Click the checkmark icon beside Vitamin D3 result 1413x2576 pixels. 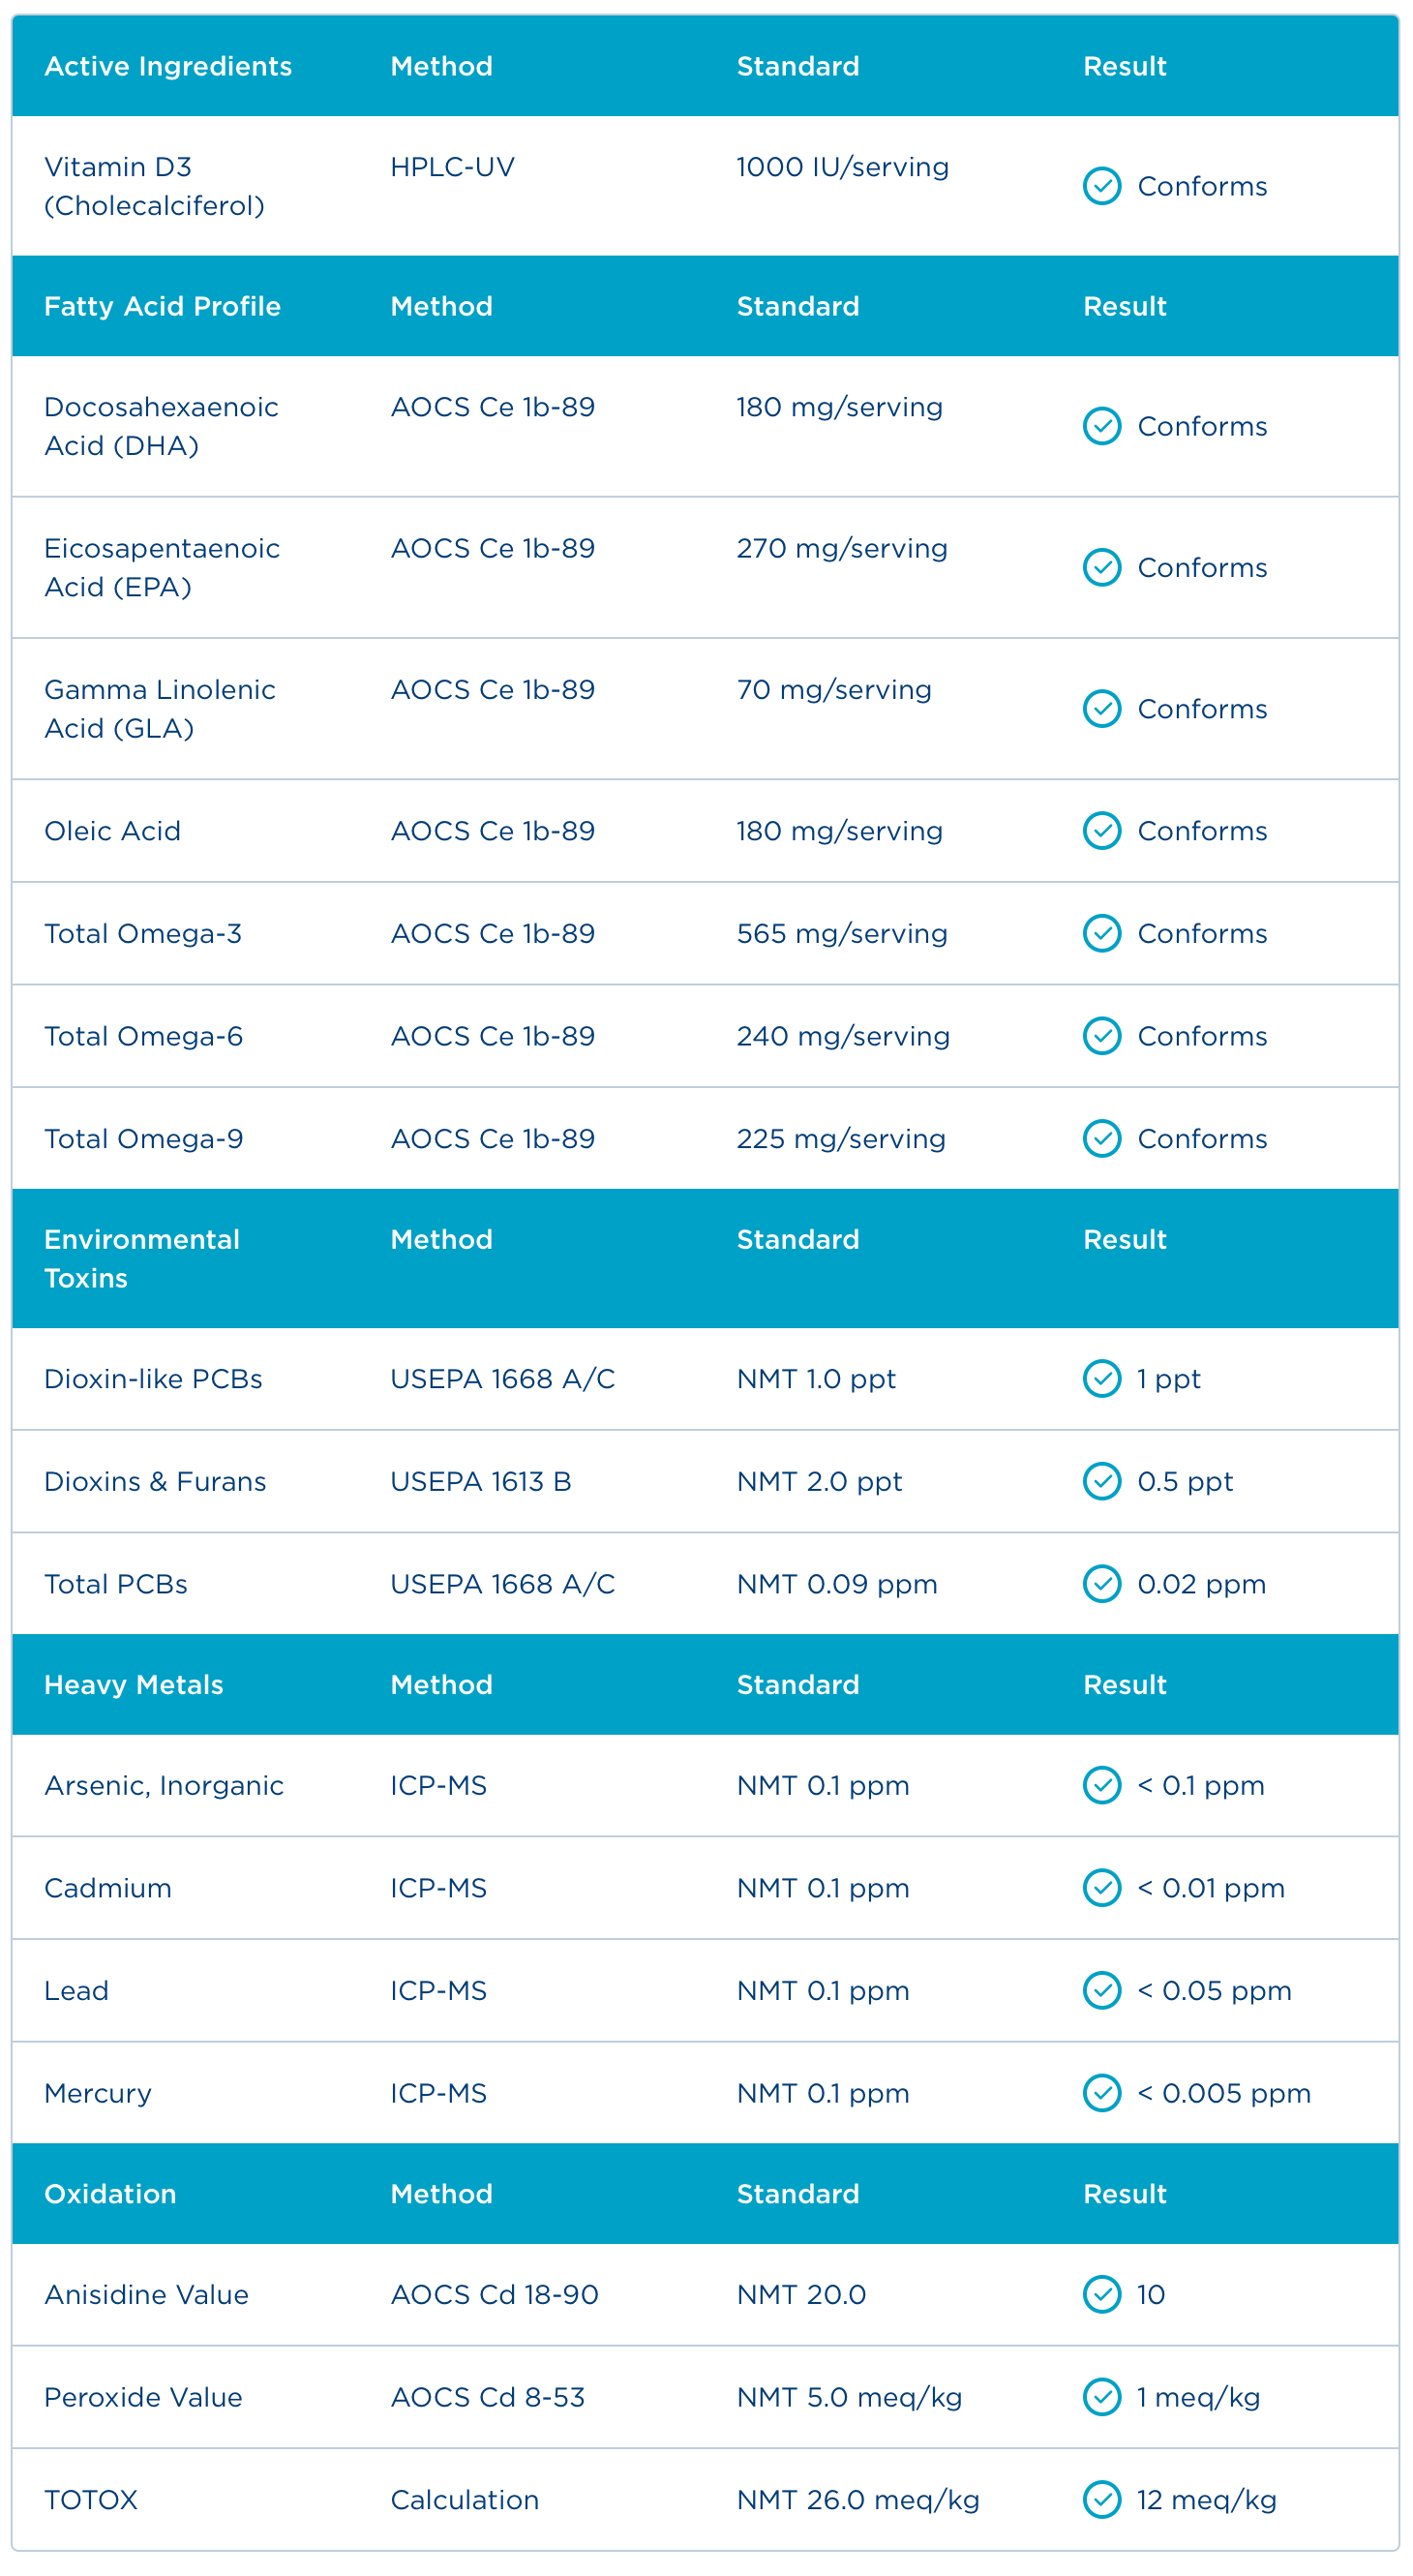coord(1101,186)
